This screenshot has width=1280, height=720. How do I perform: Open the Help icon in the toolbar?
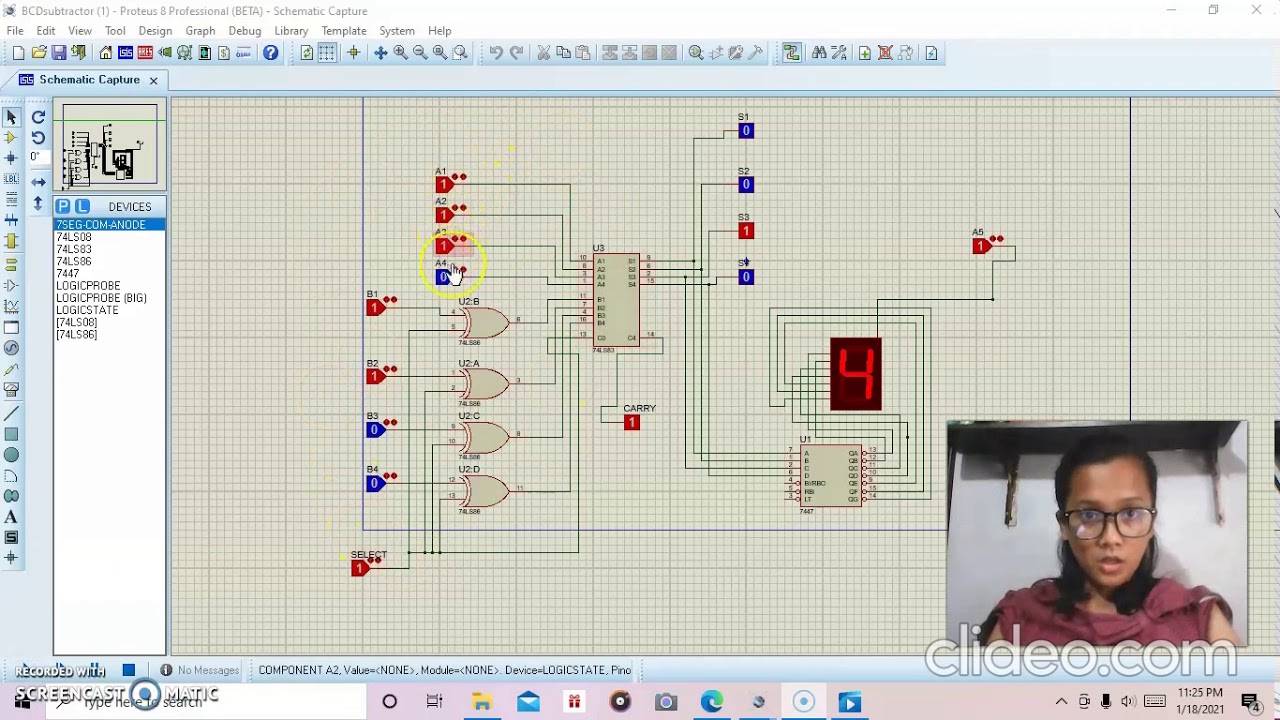click(271, 53)
